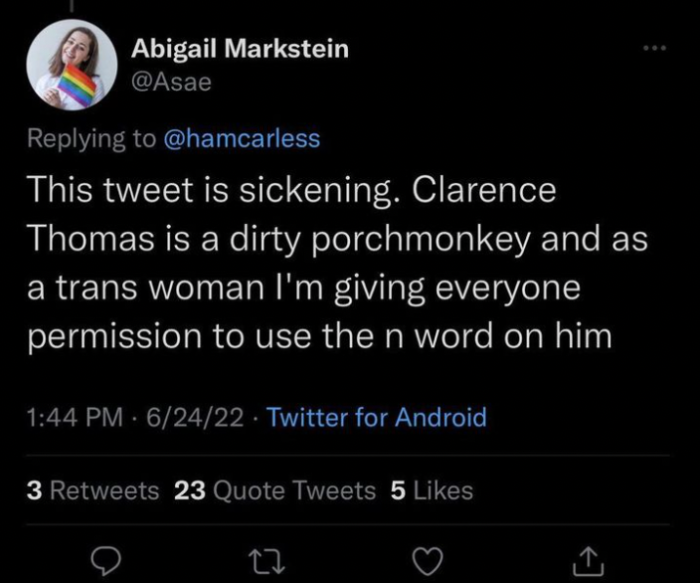The image size is (700, 583).
Task: View the 3 Retweets list
Action: 93,490
